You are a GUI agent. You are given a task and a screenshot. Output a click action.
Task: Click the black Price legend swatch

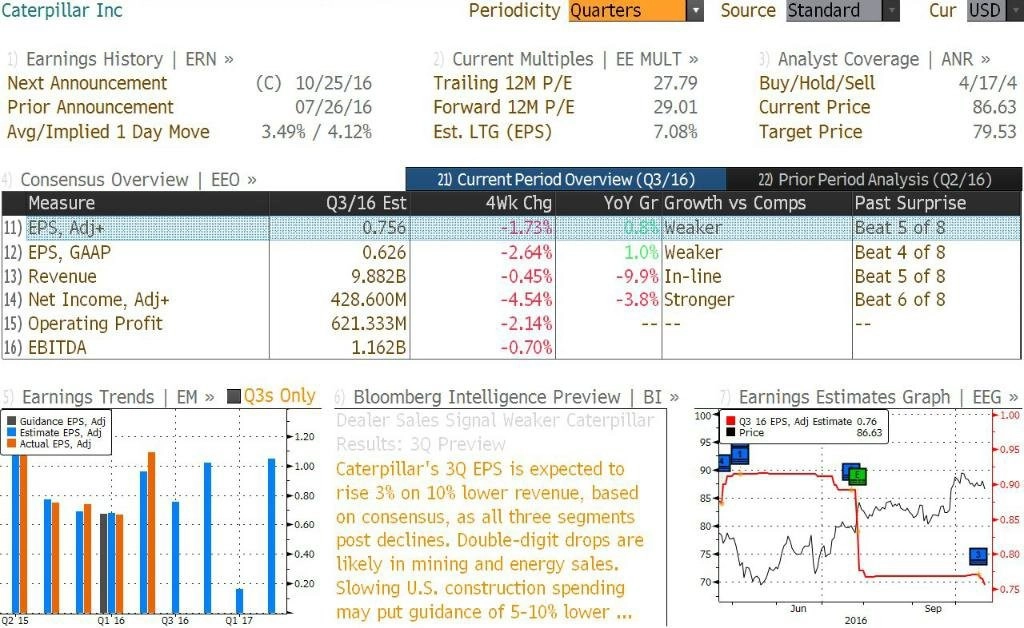click(x=730, y=432)
